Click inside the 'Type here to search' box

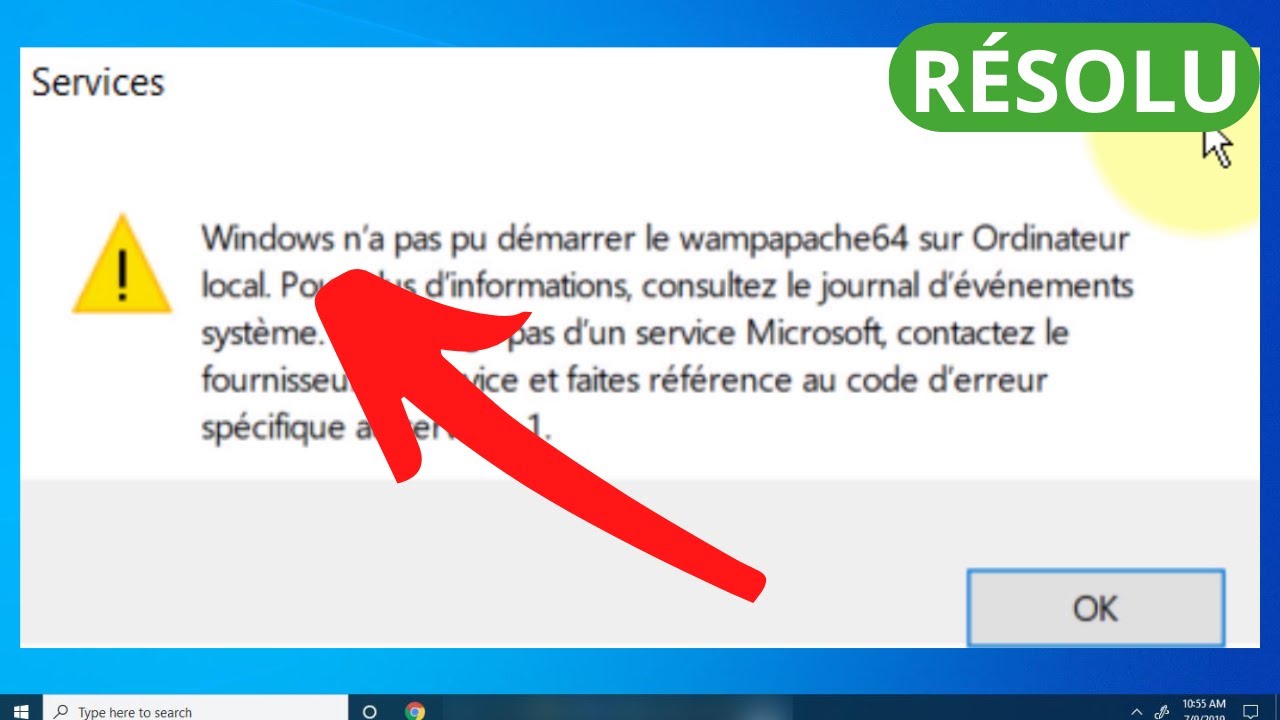click(193, 711)
